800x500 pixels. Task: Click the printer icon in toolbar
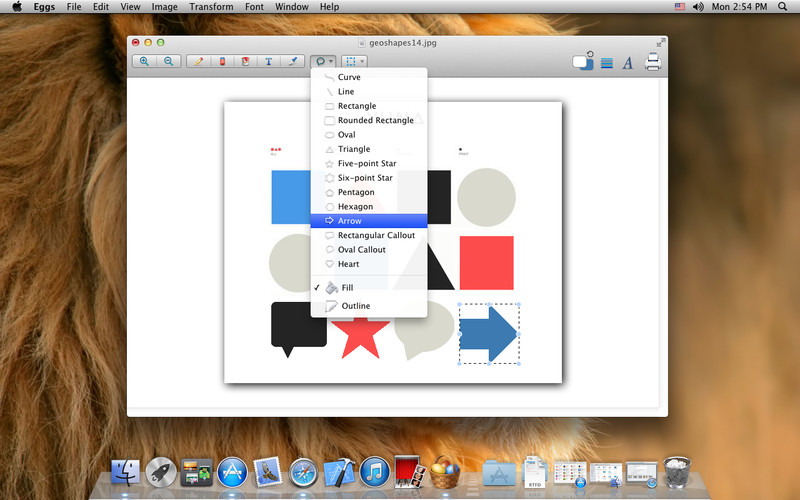[653, 62]
